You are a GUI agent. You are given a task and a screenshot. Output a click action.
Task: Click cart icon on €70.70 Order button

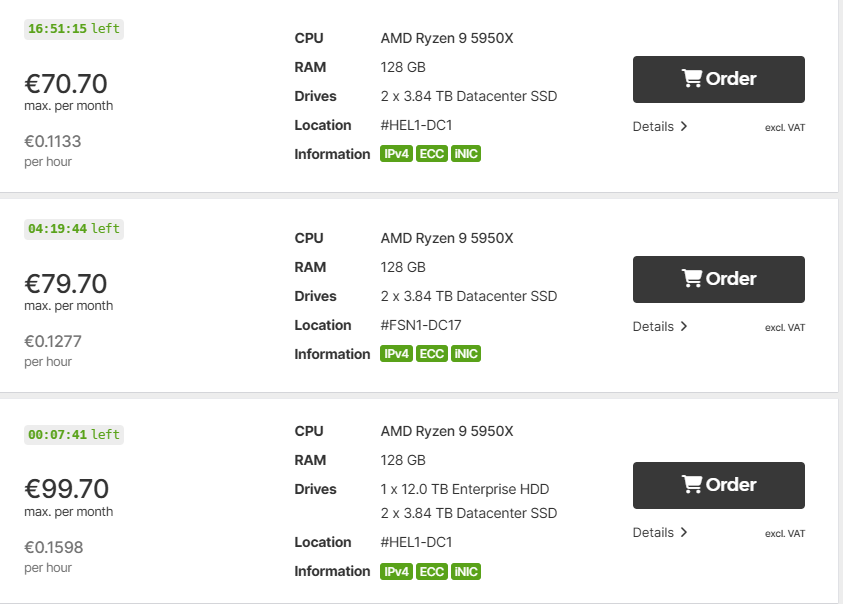691,79
